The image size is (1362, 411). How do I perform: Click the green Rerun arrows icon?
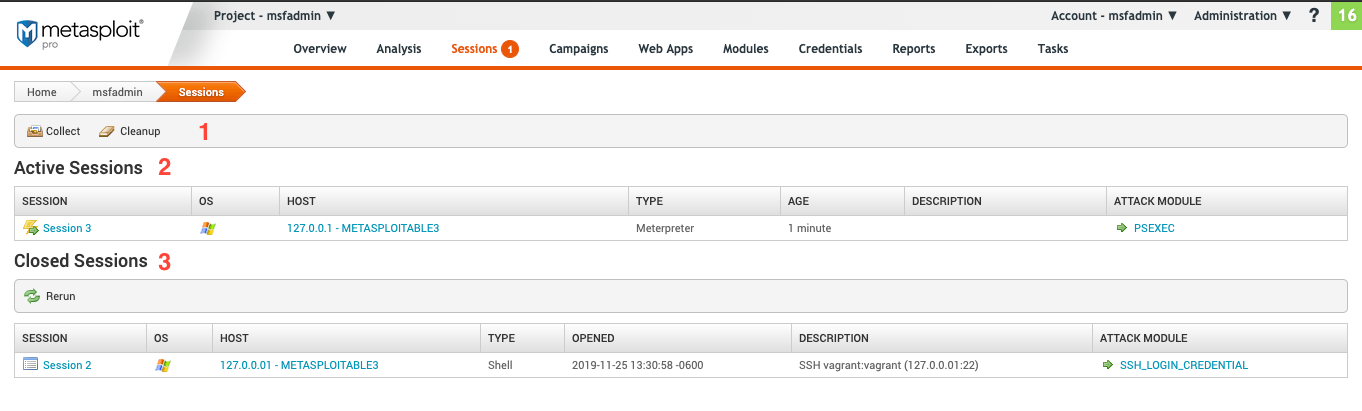[32, 296]
